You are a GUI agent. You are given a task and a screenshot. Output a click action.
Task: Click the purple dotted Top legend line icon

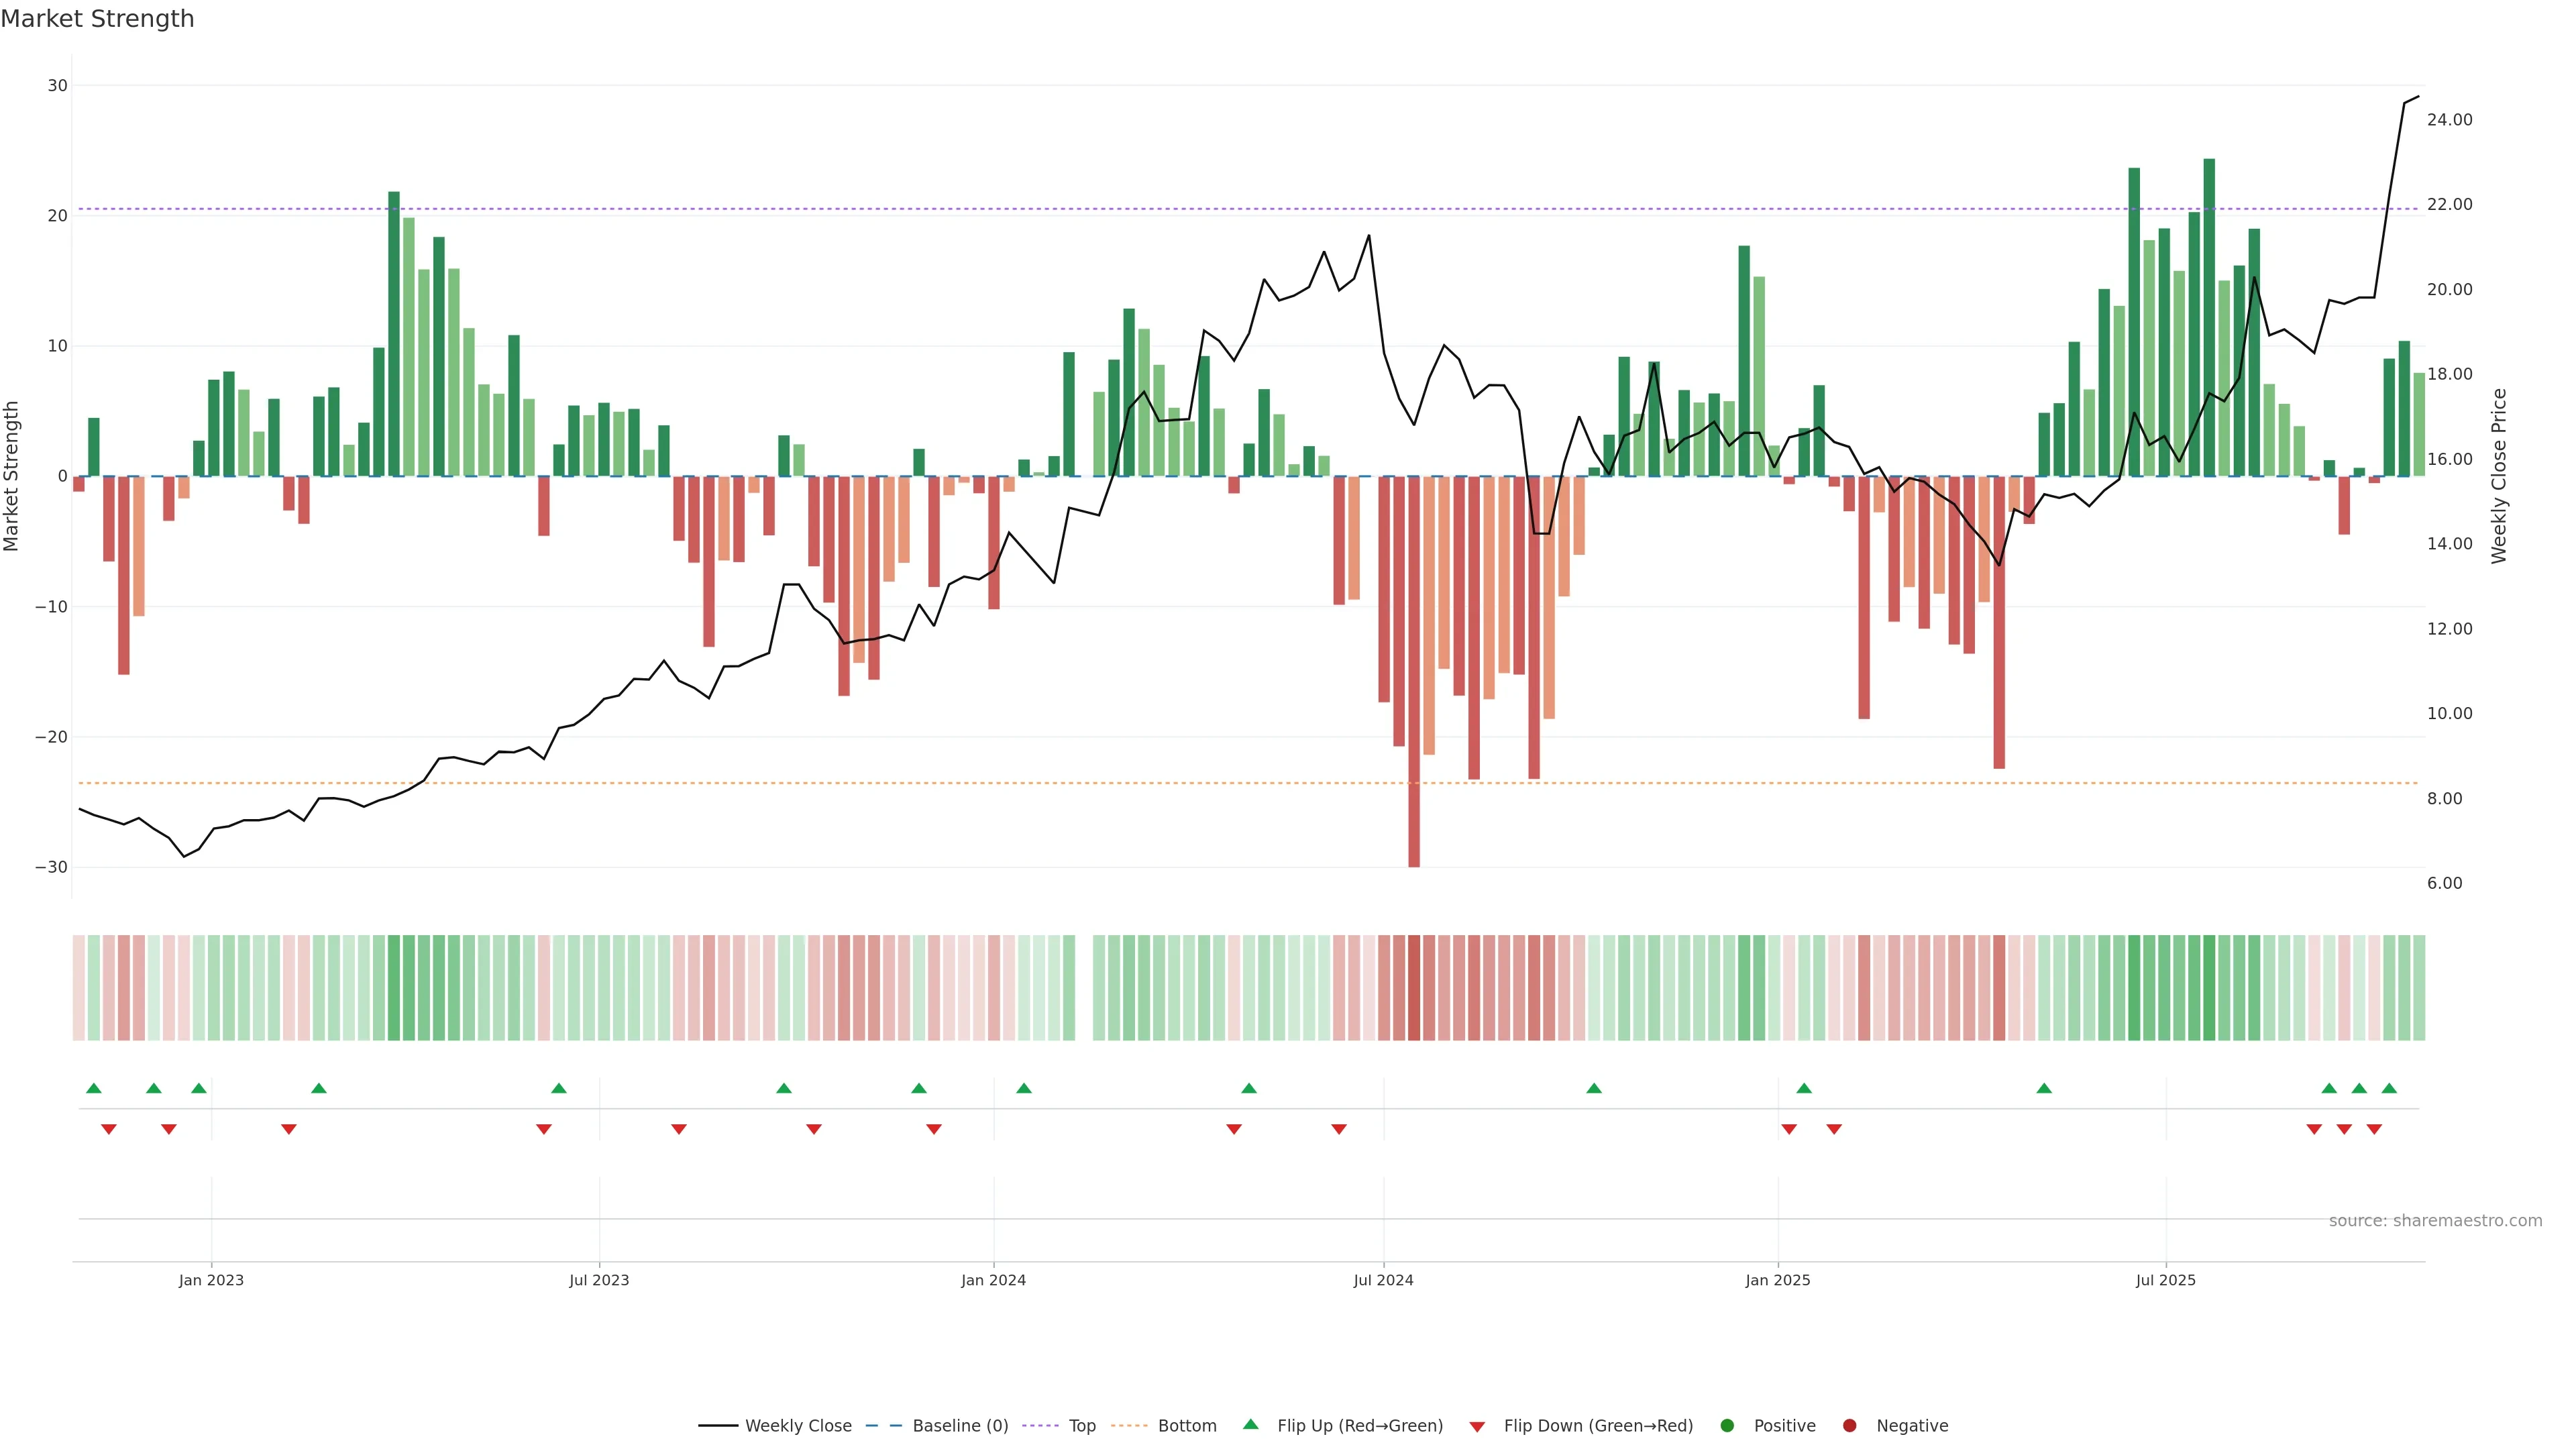[x=1041, y=1426]
